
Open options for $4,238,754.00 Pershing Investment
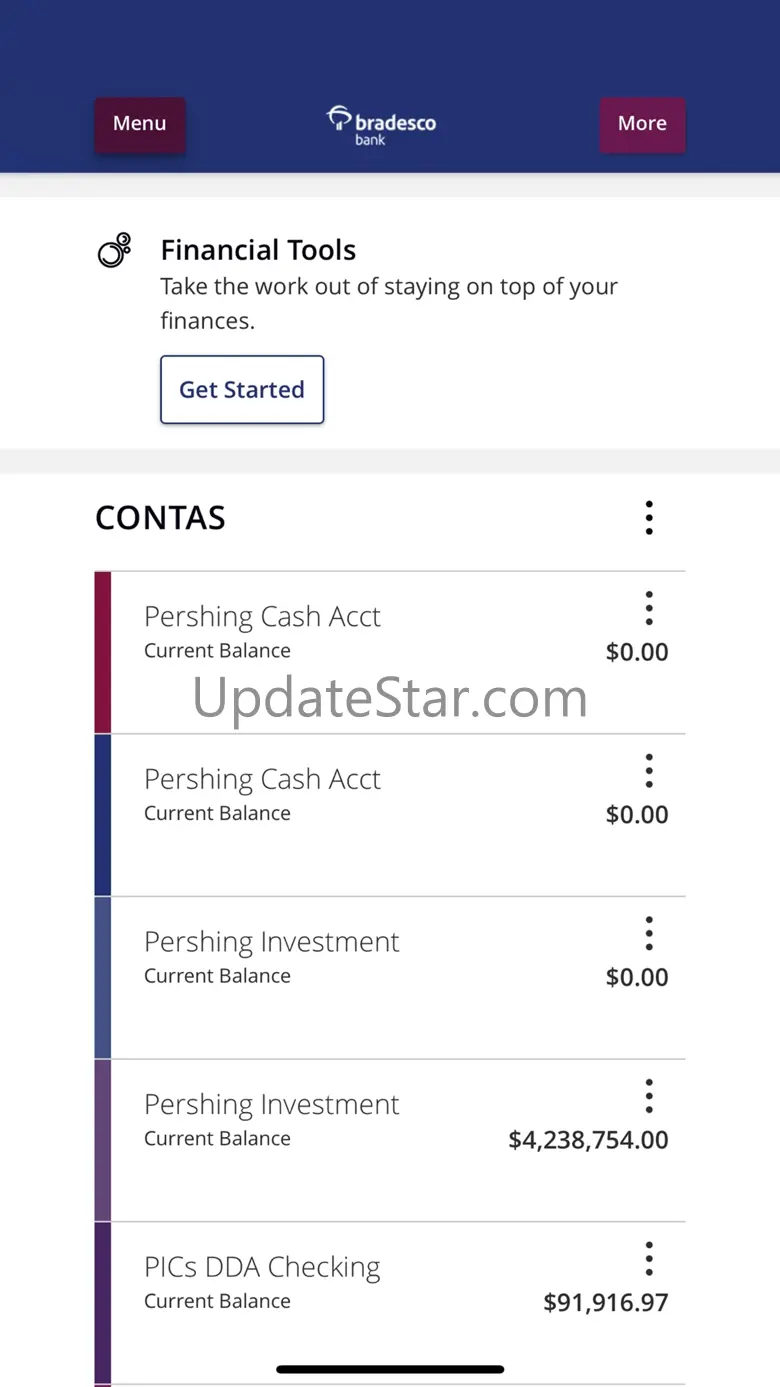point(649,1096)
